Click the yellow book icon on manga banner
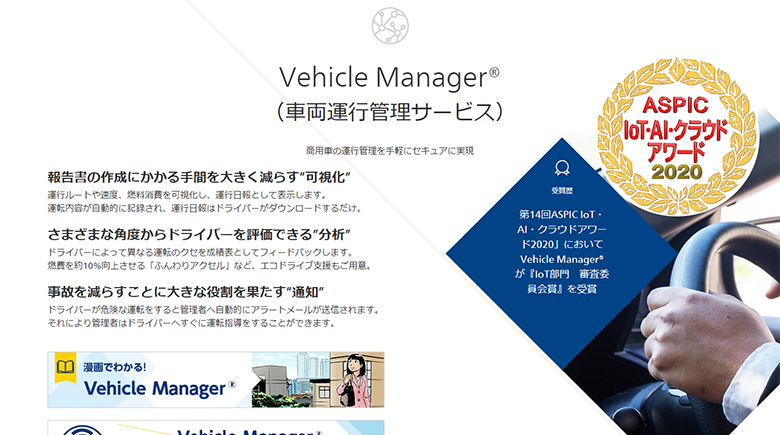The image size is (780, 435). [65, 368]
